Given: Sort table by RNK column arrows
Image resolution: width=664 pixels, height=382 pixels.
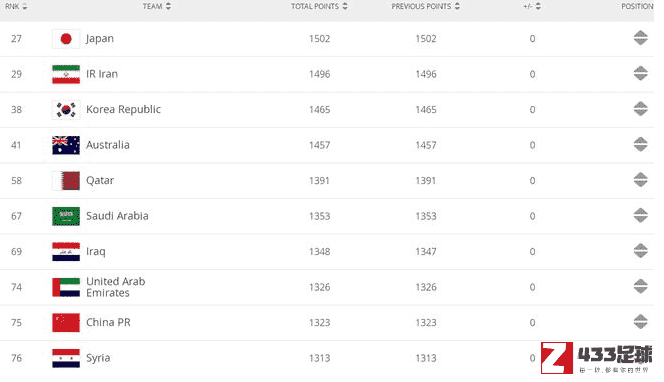Looking at the screenshot, I should point(25,6).
